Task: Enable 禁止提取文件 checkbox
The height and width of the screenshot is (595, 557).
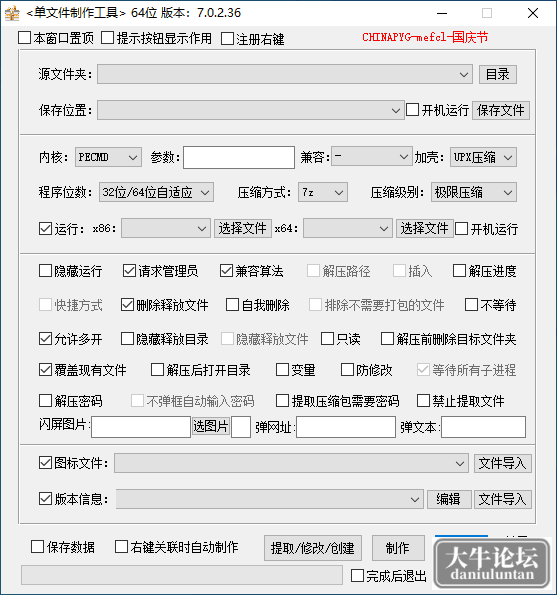Action: [423, 401]
